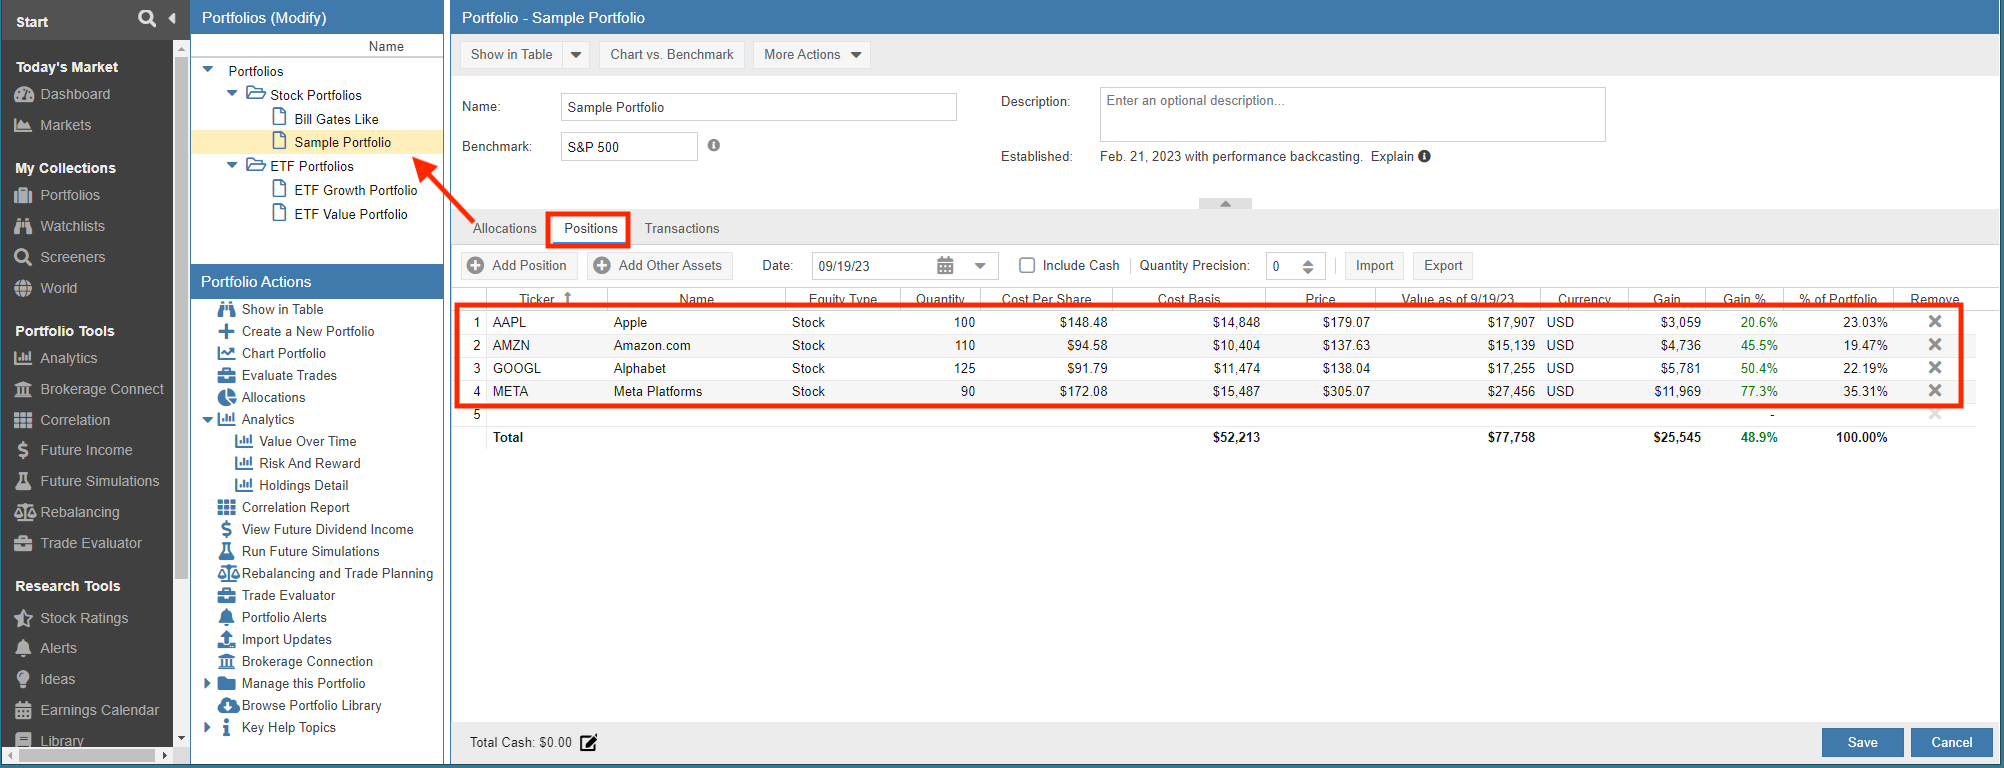Click the search magnifier icon beside Start
The image size is (2004, 768).
(x=147, y=18)
